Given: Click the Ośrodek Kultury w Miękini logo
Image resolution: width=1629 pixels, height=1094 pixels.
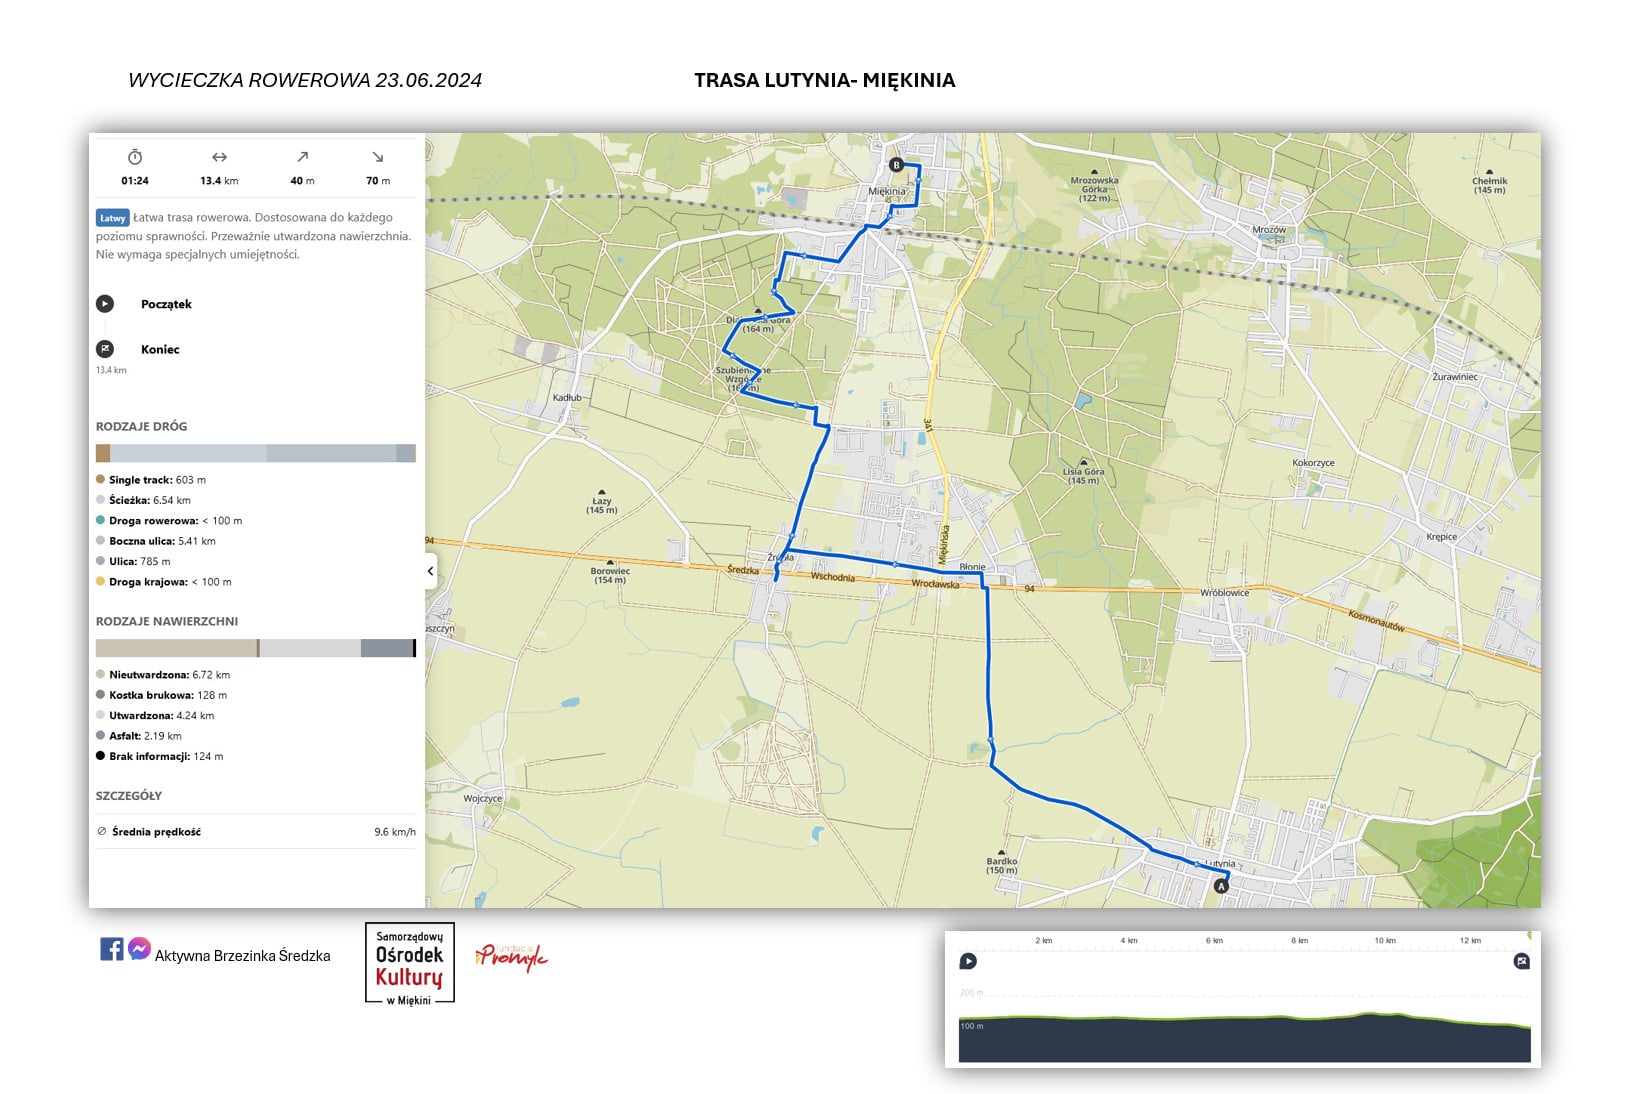Looking at the screenshot, I should pos(409,963).
